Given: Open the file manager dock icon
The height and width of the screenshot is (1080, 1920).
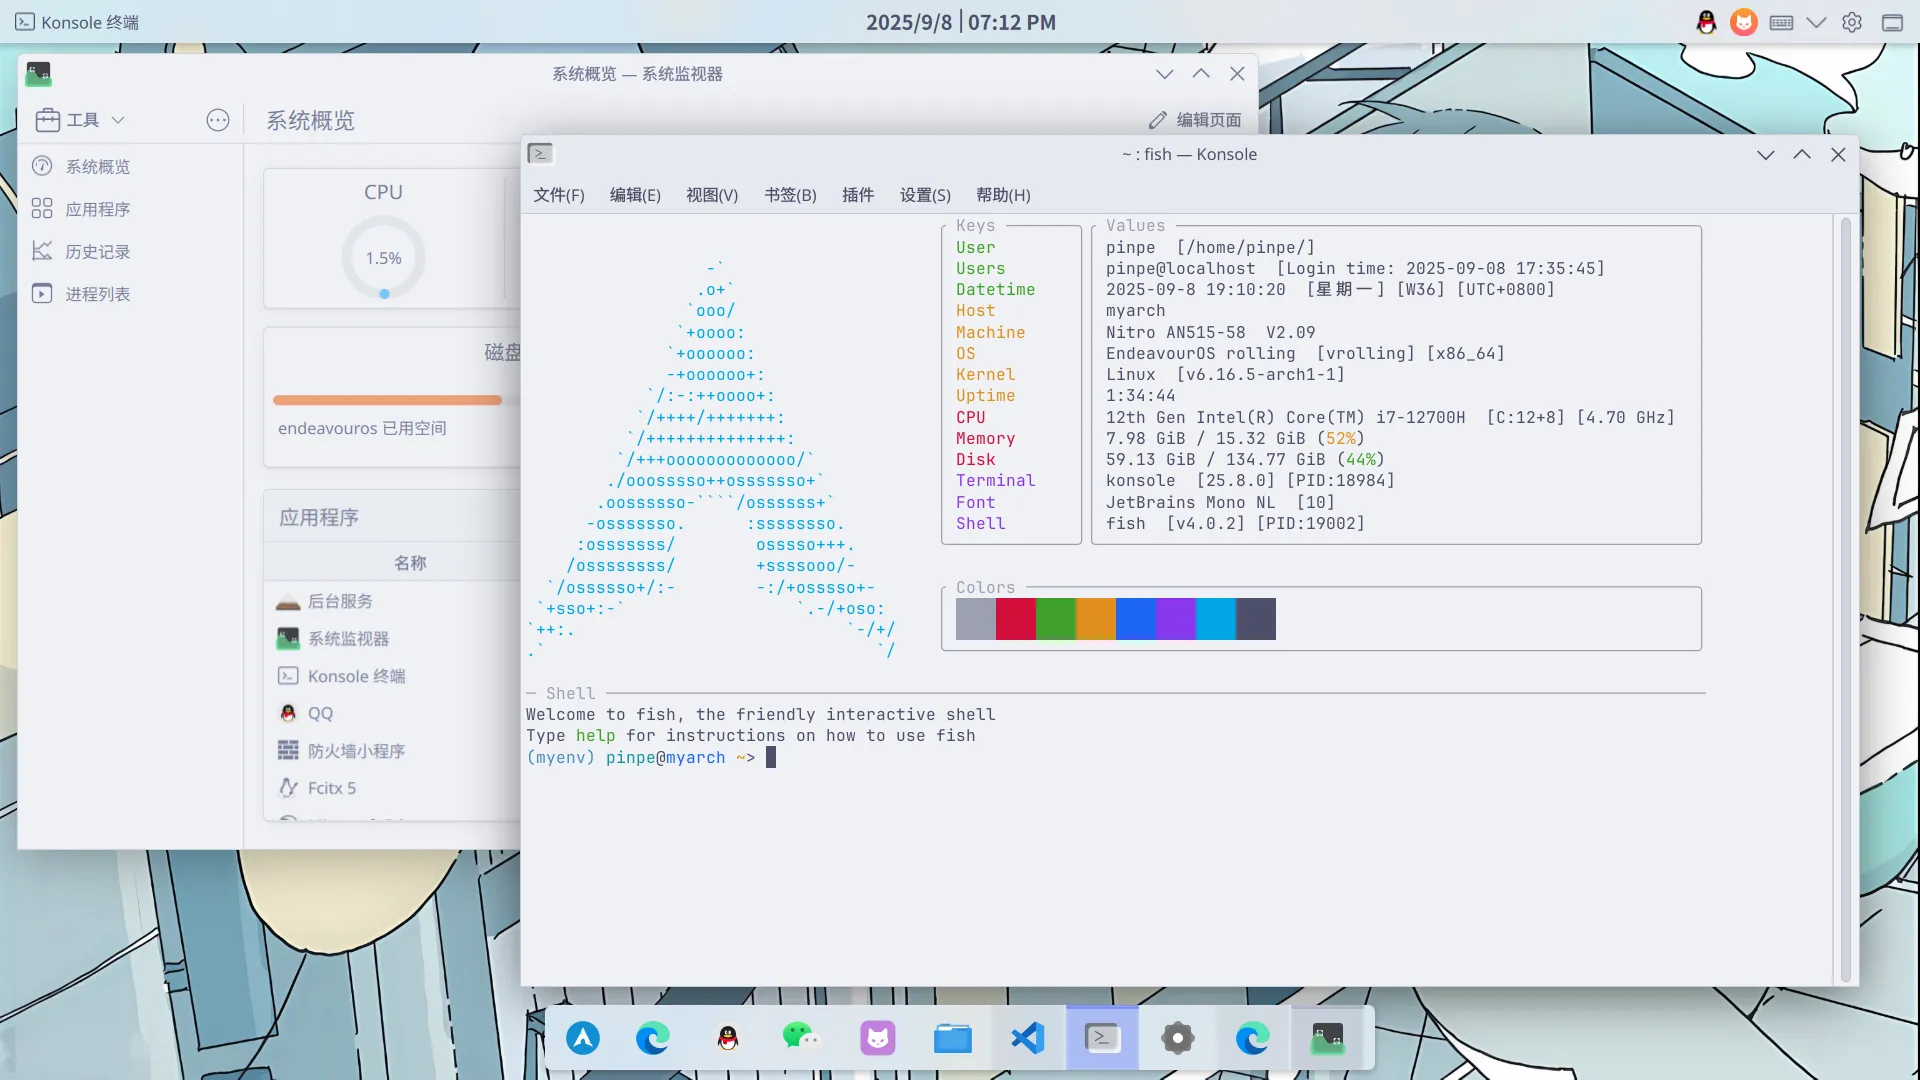Looking at the screenshot, I should tap(952, 1038).
